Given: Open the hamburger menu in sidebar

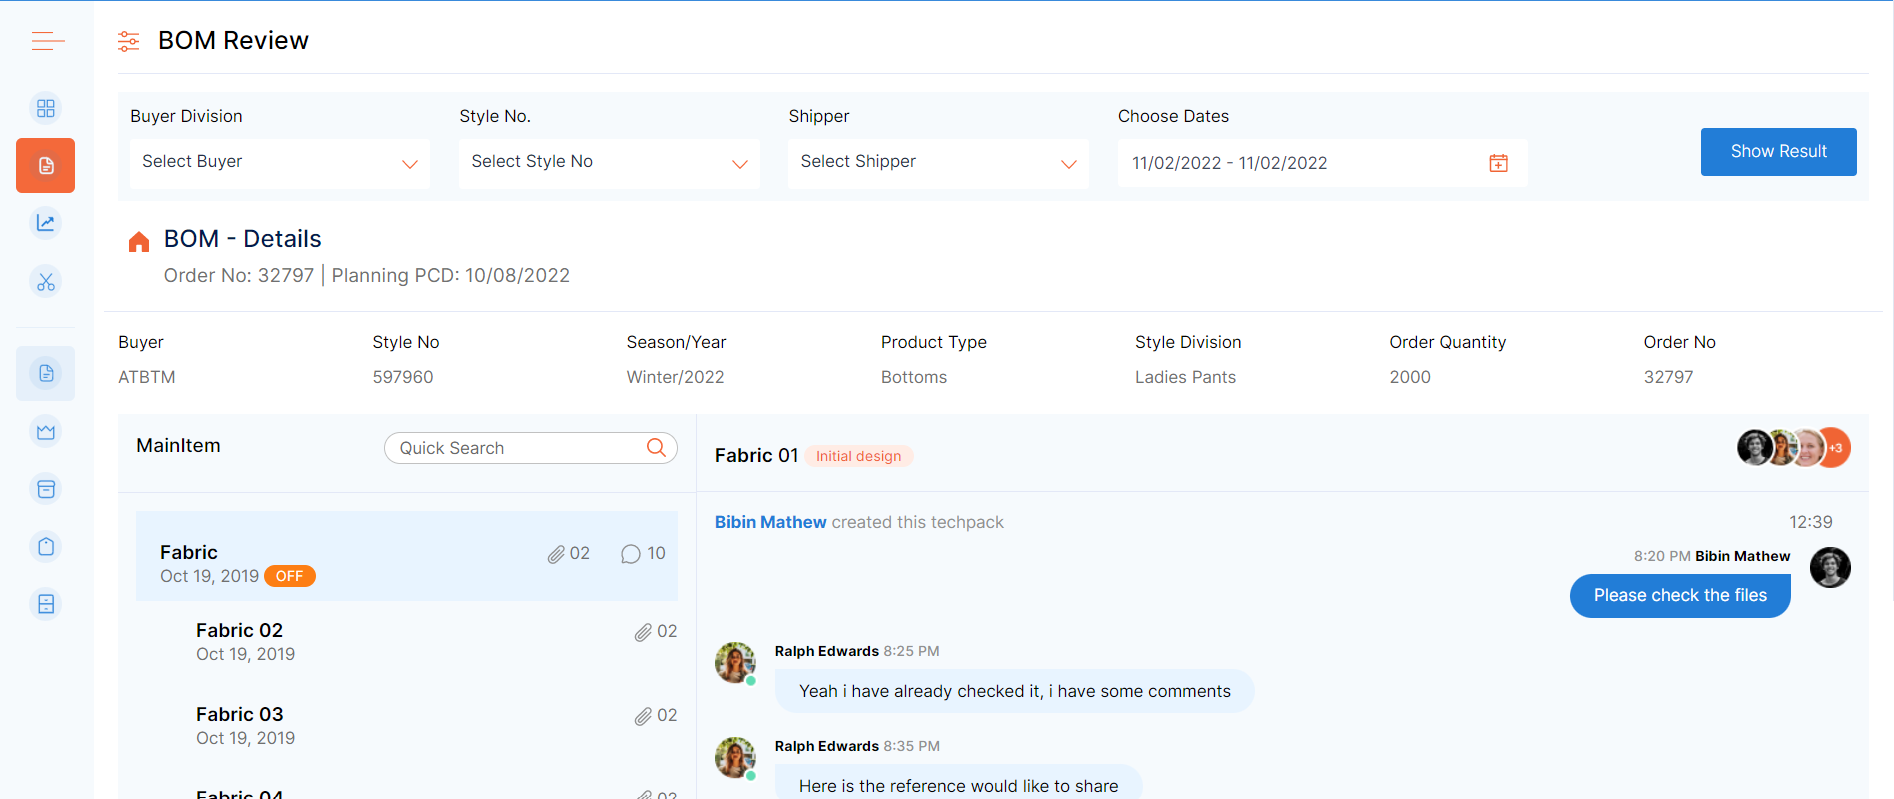Looking at the screenshot, I should 47,41.
